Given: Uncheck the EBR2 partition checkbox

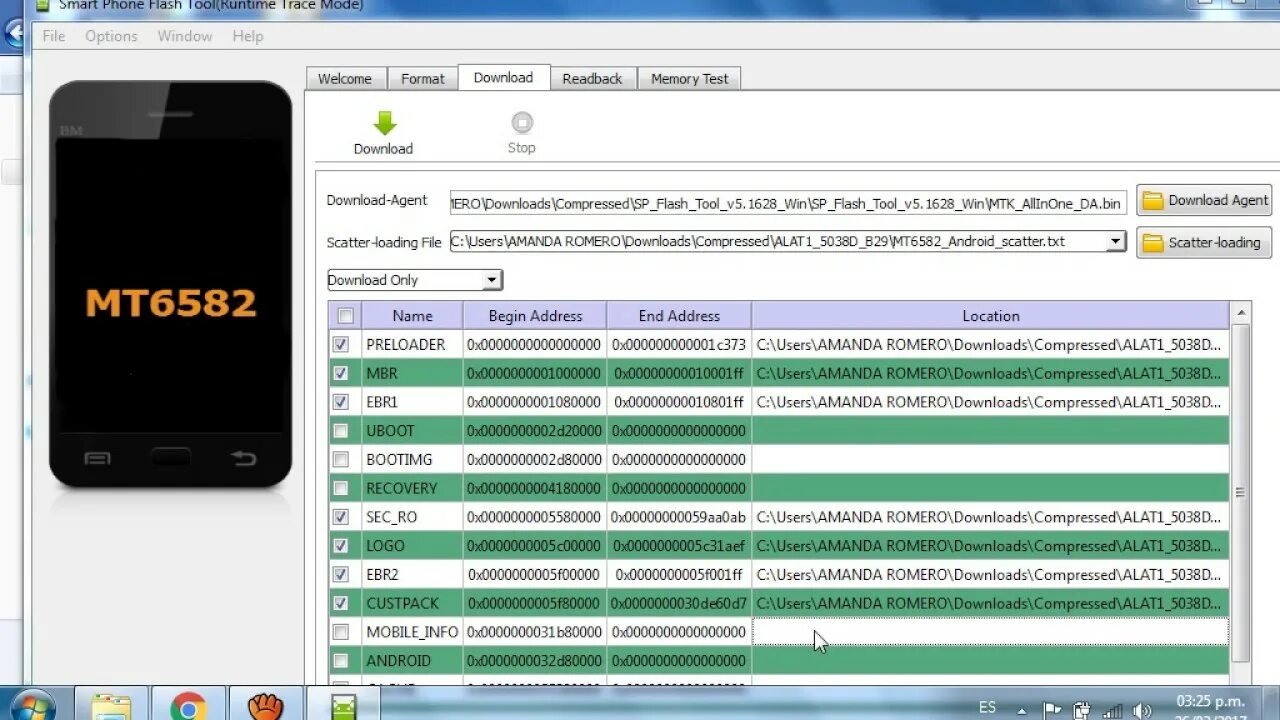Looking at the screenshot, I should [341, 575].
